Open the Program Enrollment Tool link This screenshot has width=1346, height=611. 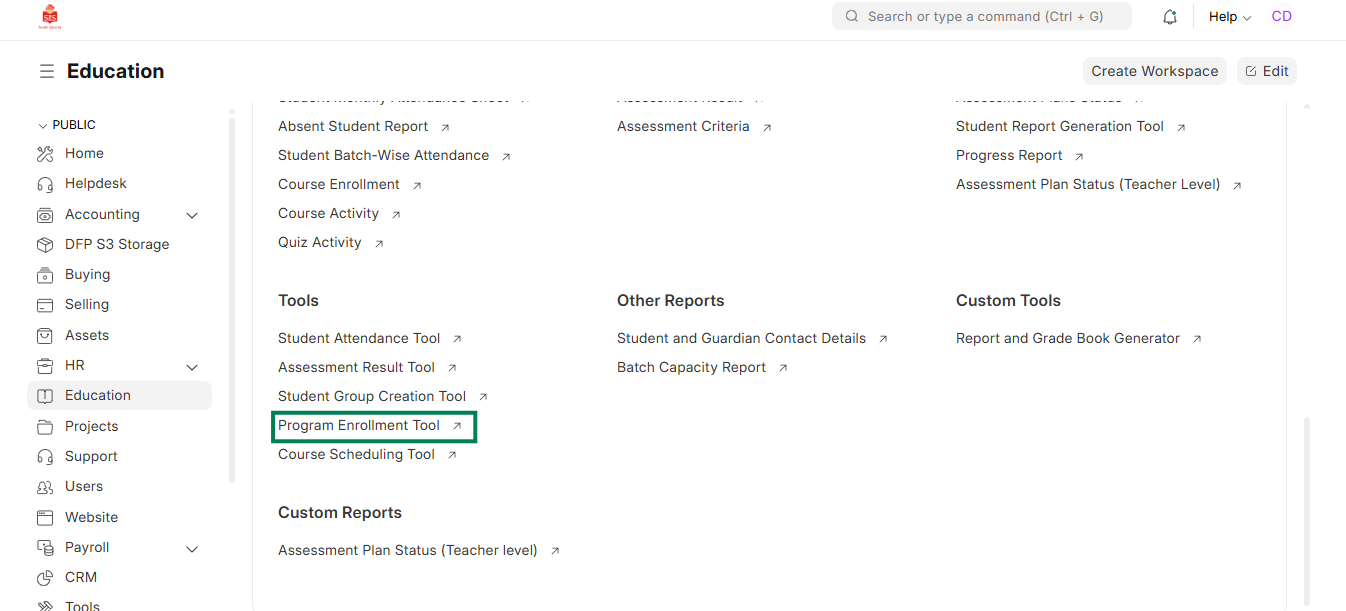[359, 426]
